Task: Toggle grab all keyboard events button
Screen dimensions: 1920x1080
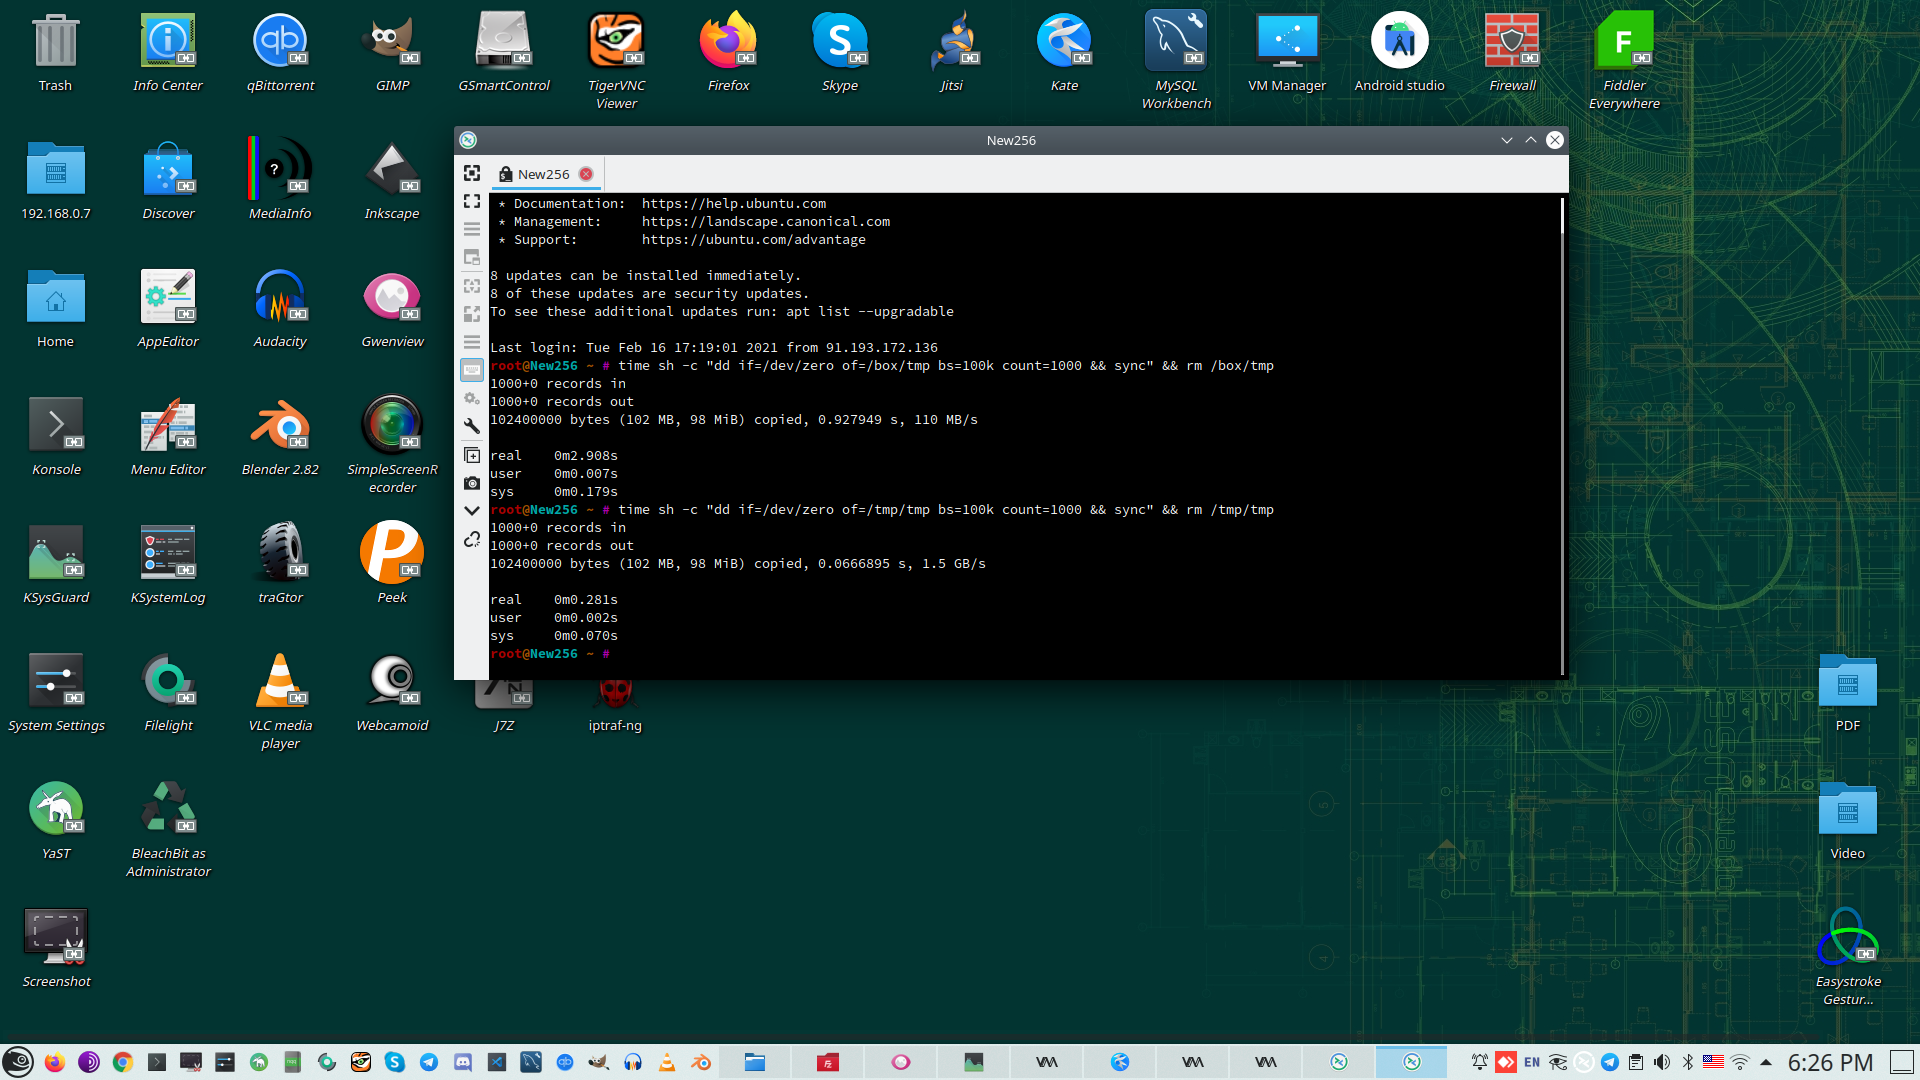Action: (472, 370)
